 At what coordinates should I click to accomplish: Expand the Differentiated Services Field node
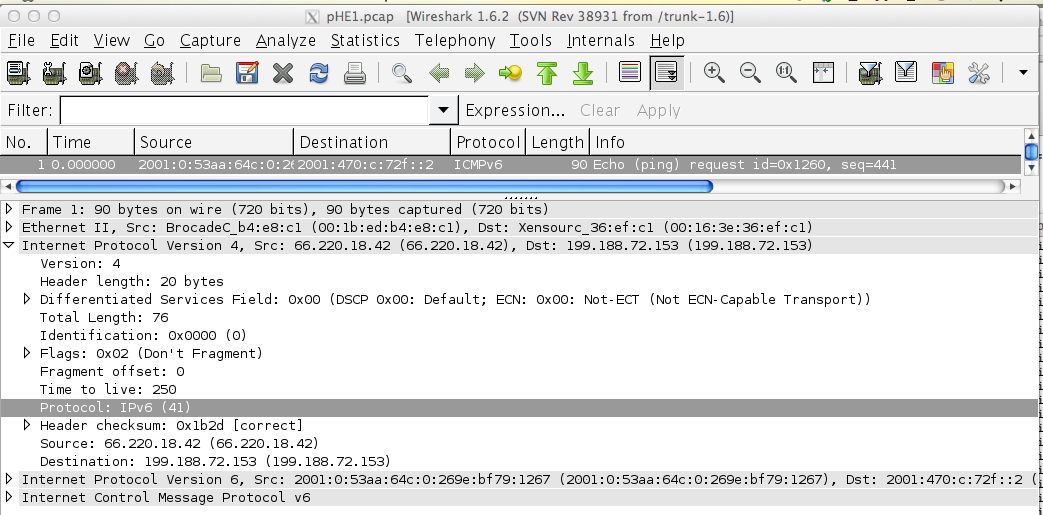click(27, 299)
